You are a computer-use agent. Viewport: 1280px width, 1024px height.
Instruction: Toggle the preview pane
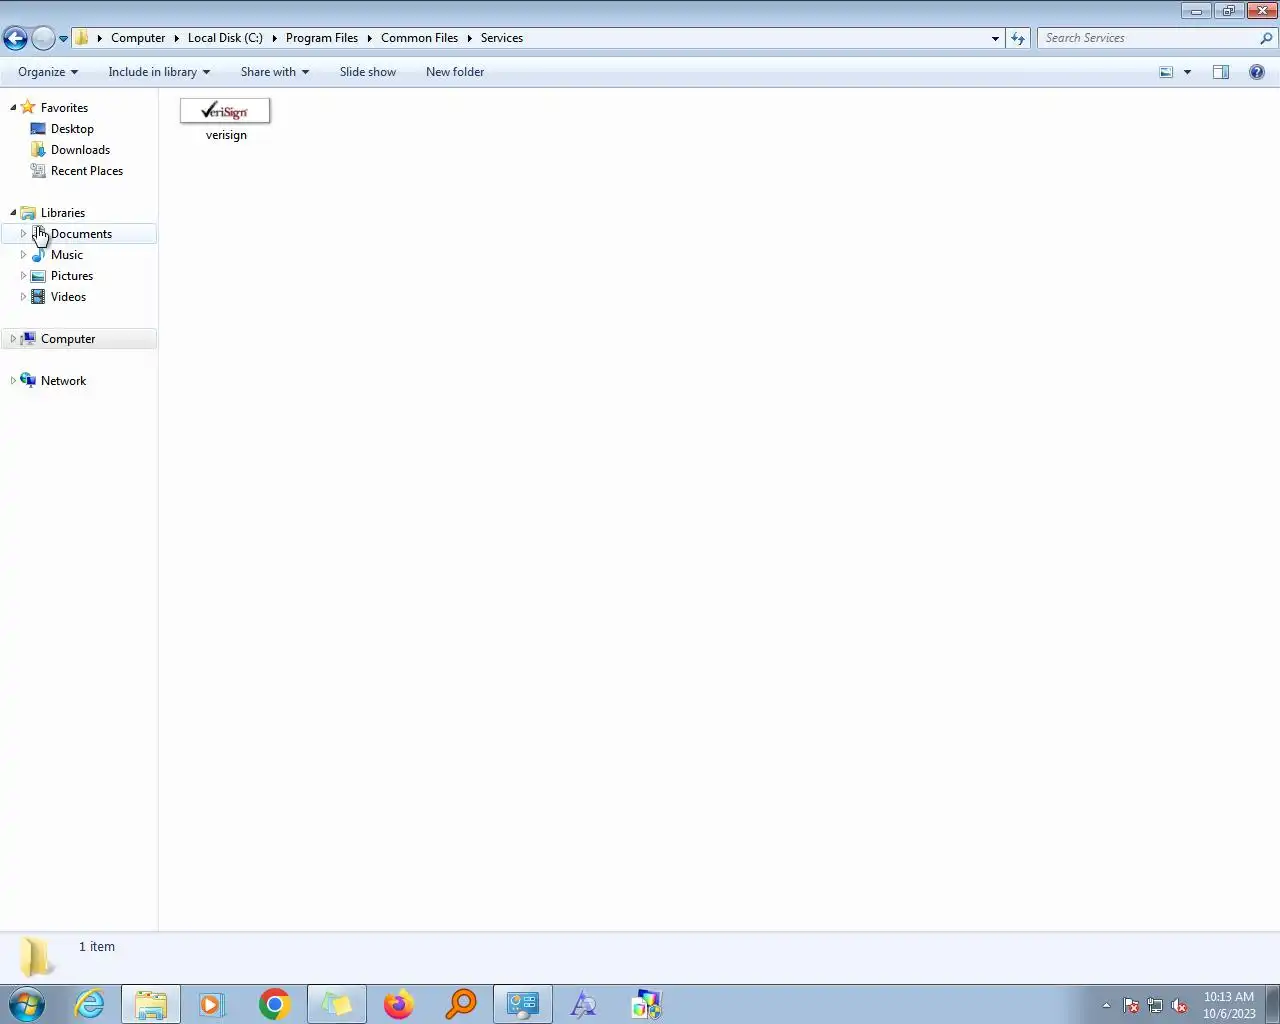coord(1221,72)
